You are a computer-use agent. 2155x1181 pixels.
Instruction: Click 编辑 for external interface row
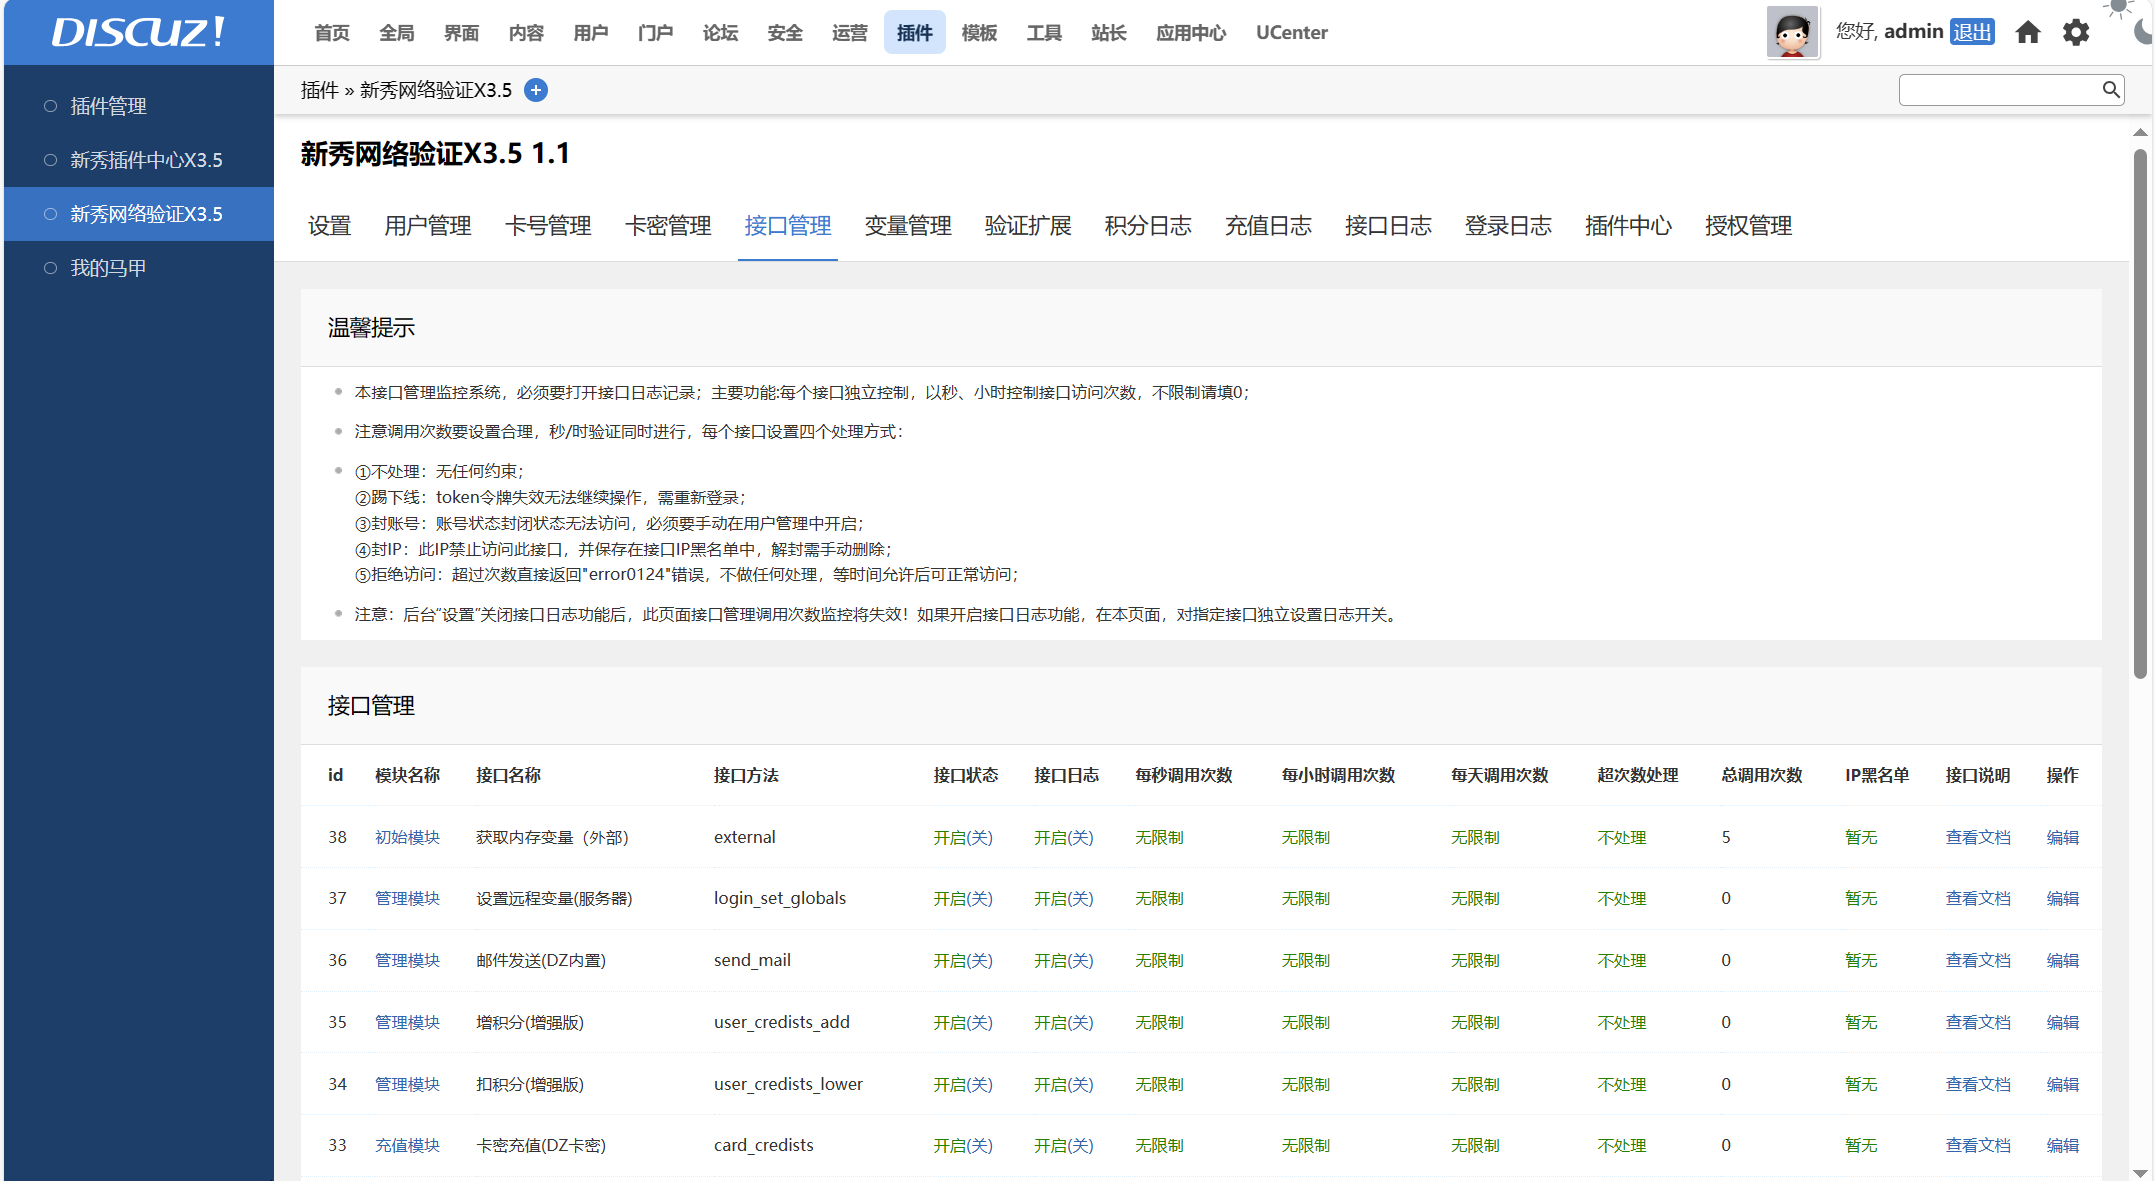pyautogui.click(x=2062, y=837)
